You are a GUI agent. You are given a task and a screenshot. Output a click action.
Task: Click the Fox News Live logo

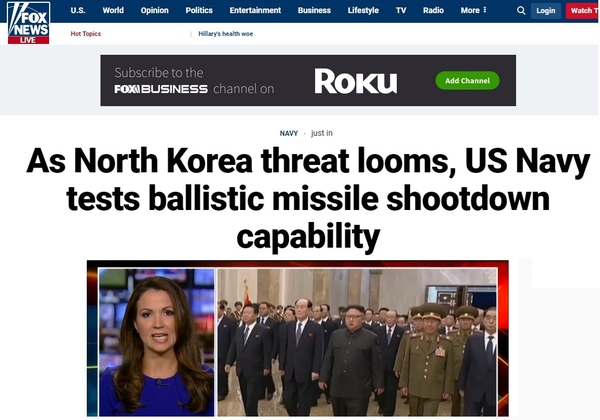coord(29,23)
